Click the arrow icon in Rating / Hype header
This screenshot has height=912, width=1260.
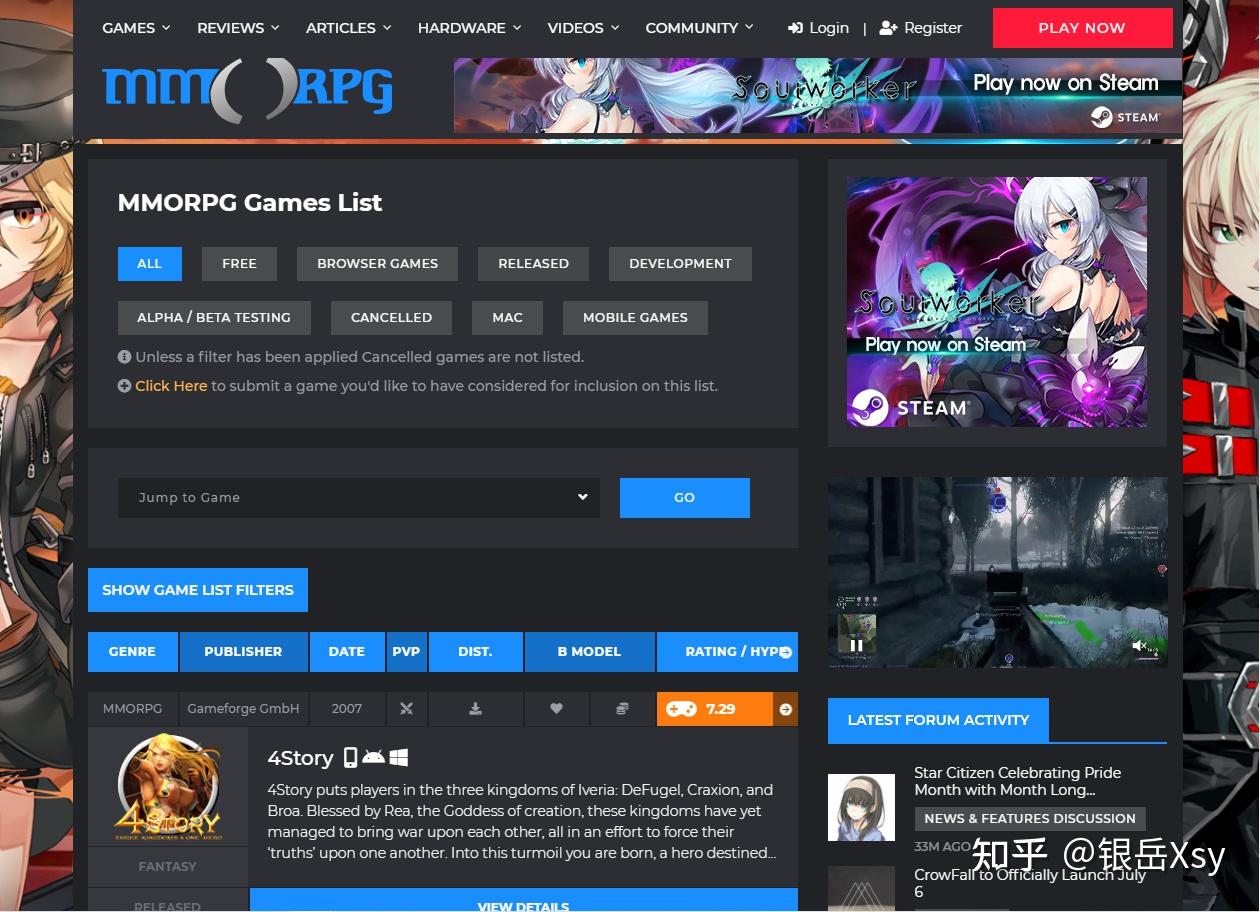[786, 652]
